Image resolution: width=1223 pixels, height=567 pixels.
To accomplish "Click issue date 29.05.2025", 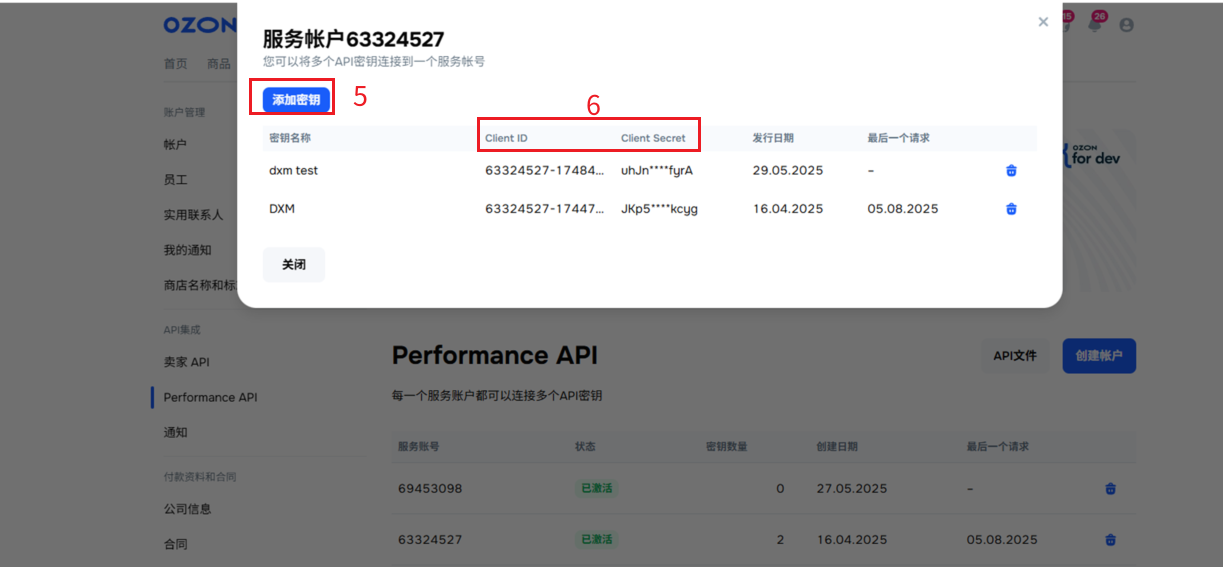I will pos(788,171).
